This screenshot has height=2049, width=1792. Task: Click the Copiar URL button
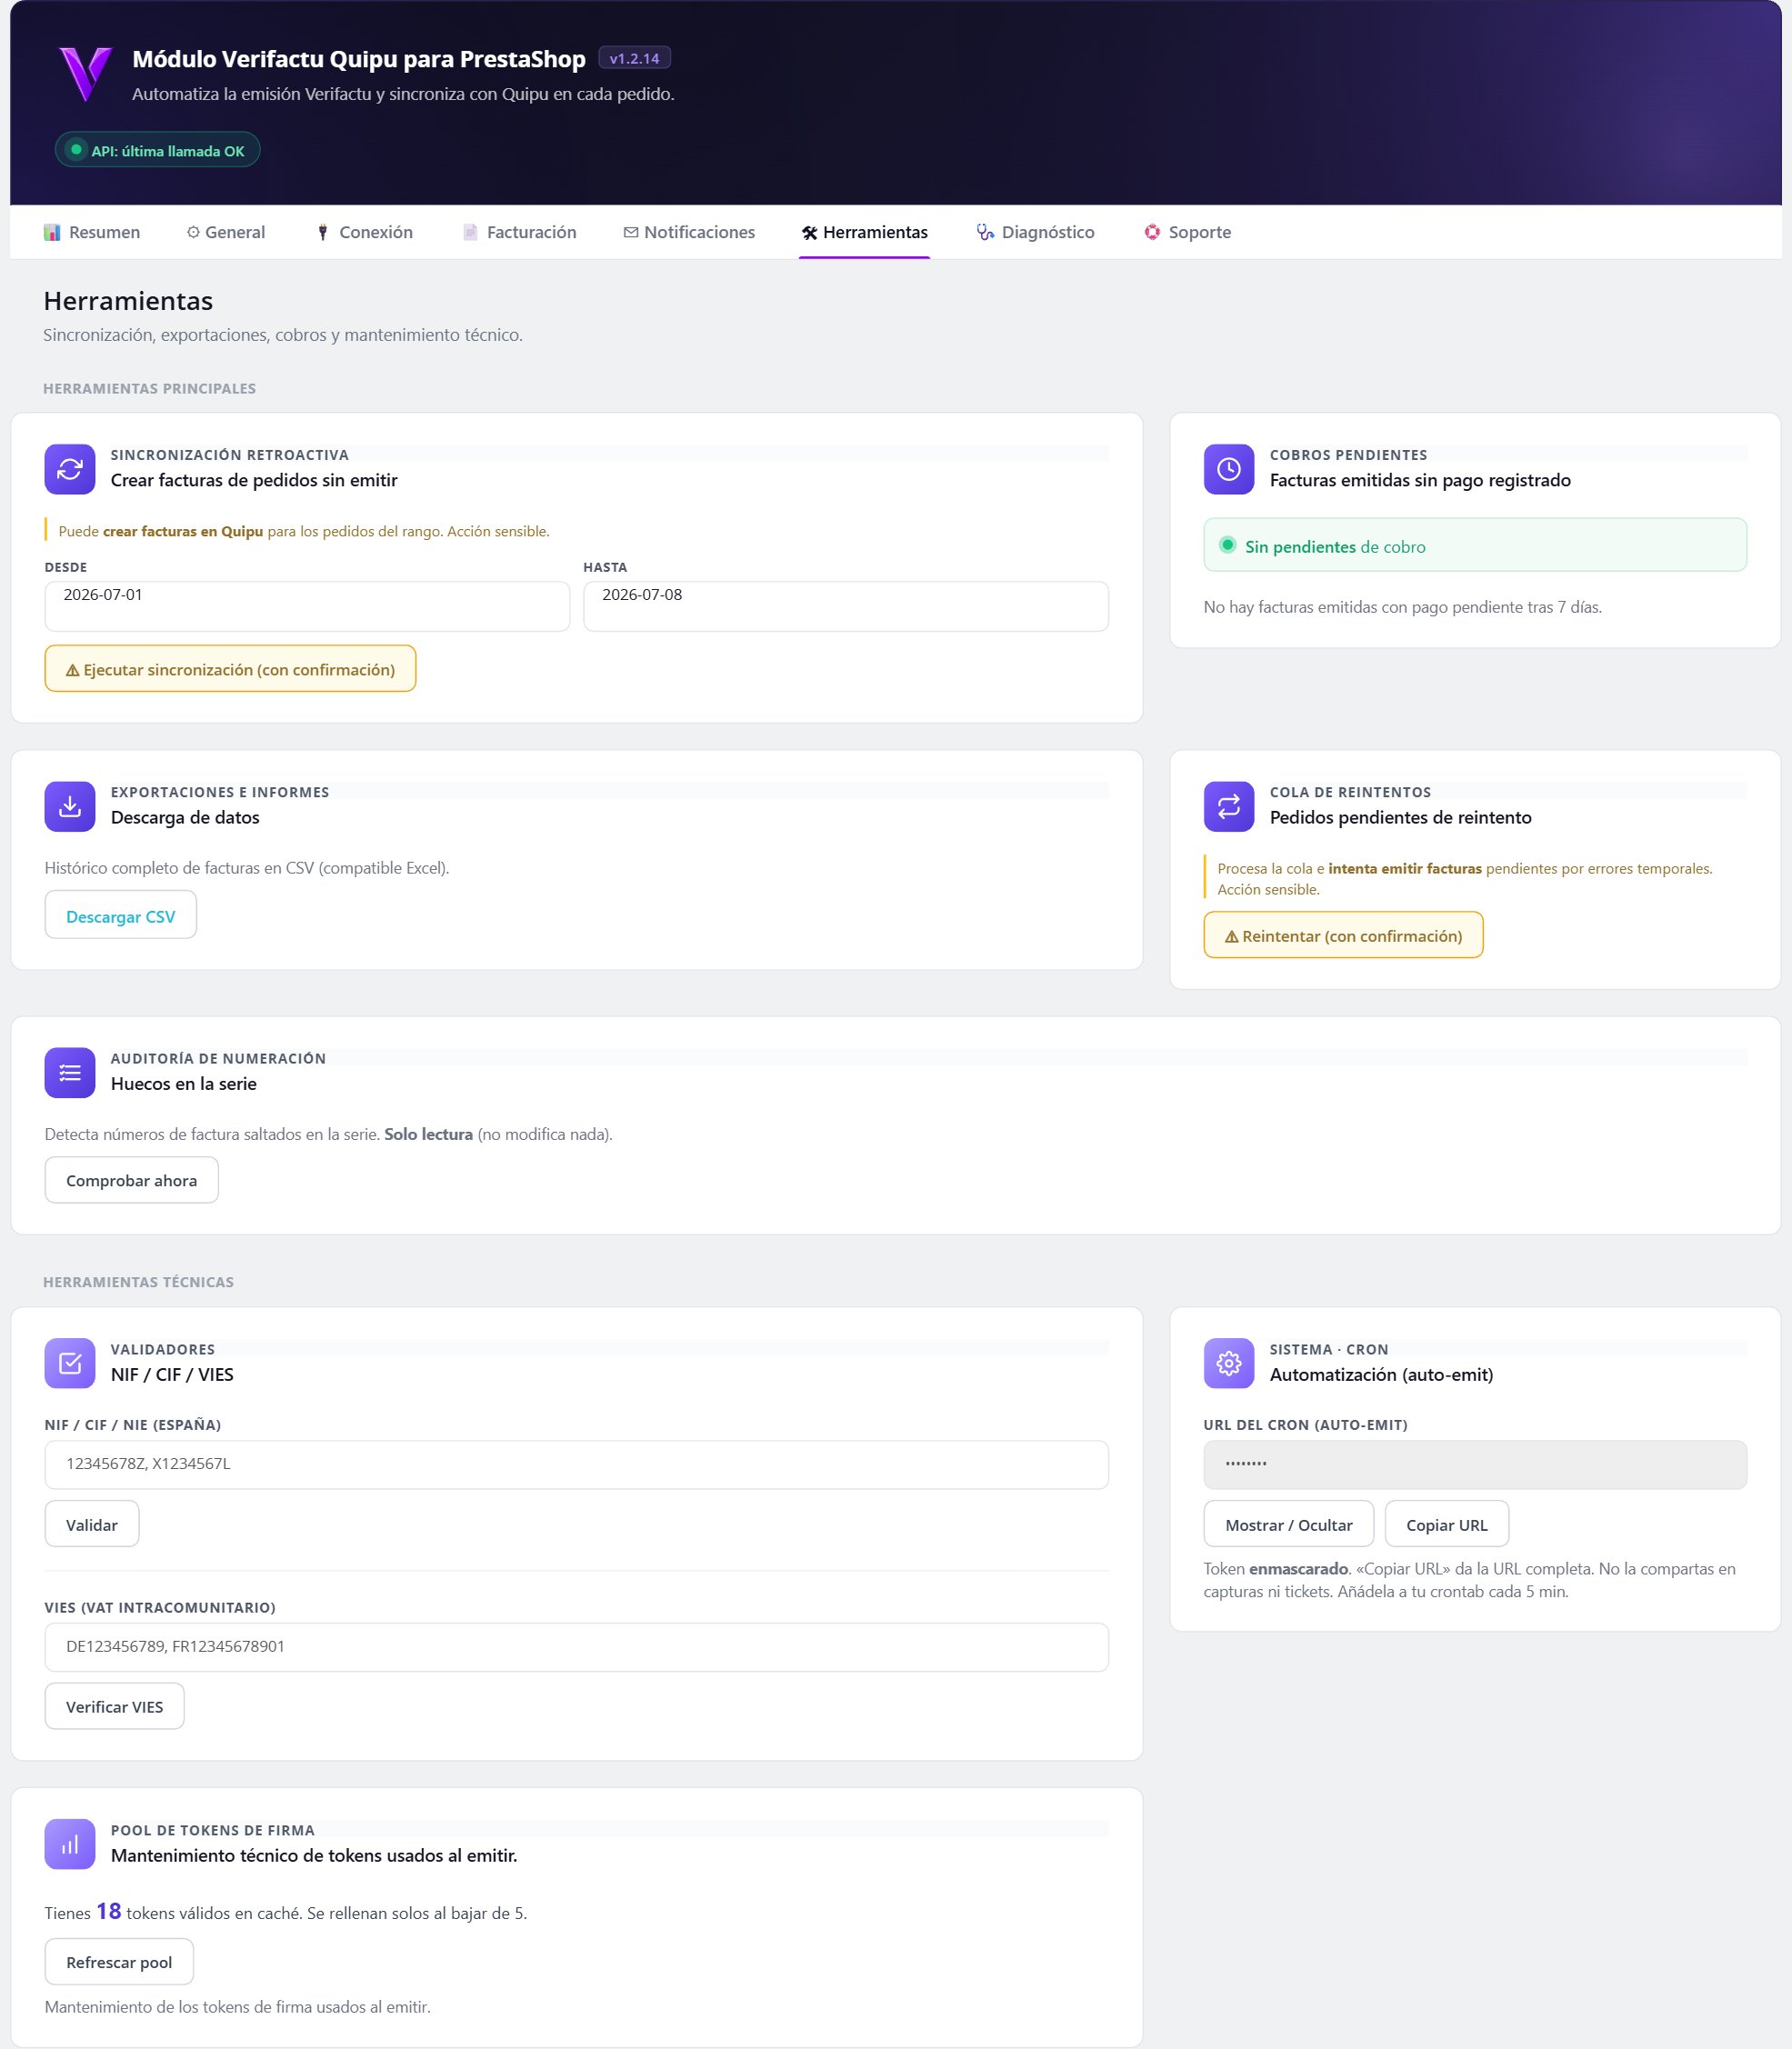coord(1447,1524)
